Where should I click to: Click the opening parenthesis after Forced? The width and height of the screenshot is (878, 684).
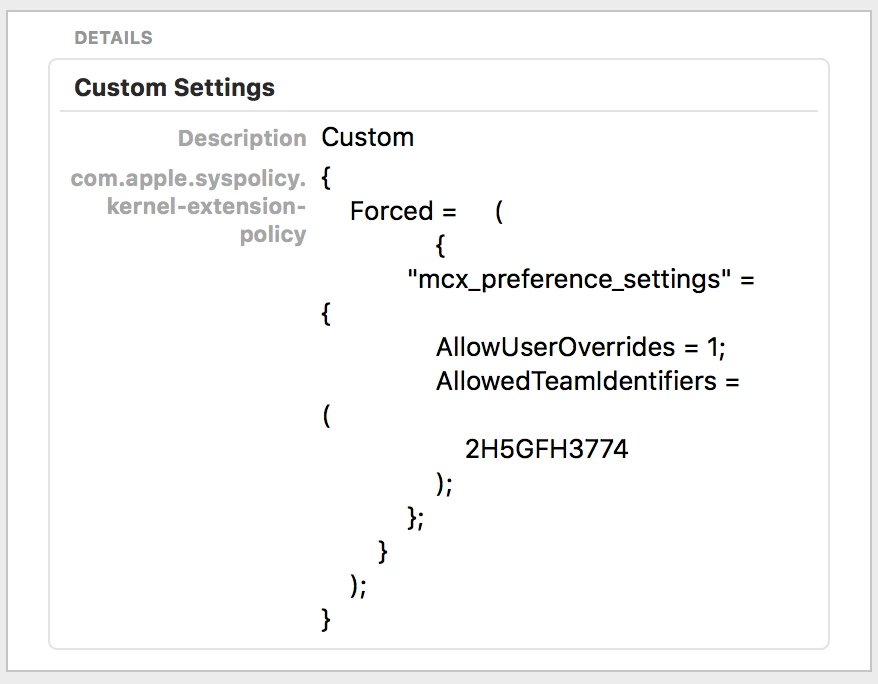click(x=499, y=212)
